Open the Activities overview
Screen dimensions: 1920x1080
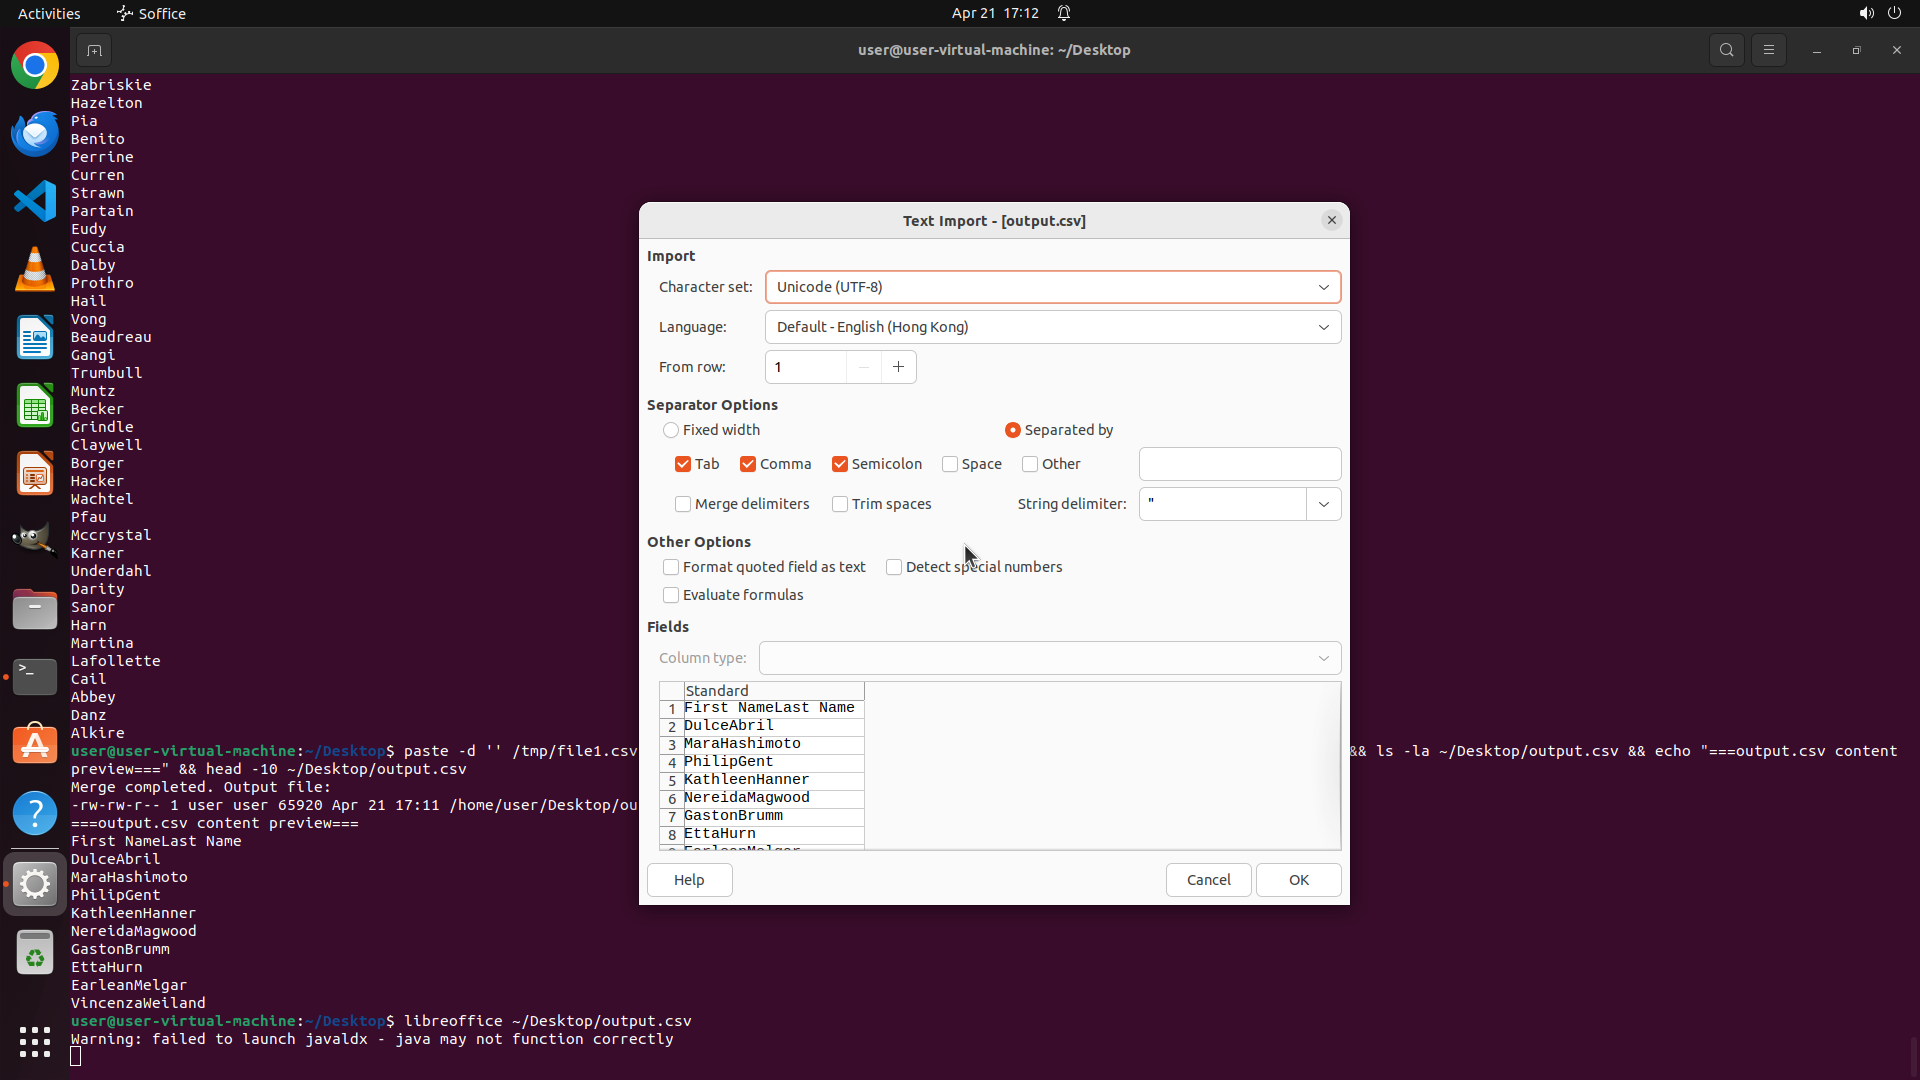point(49,13)
